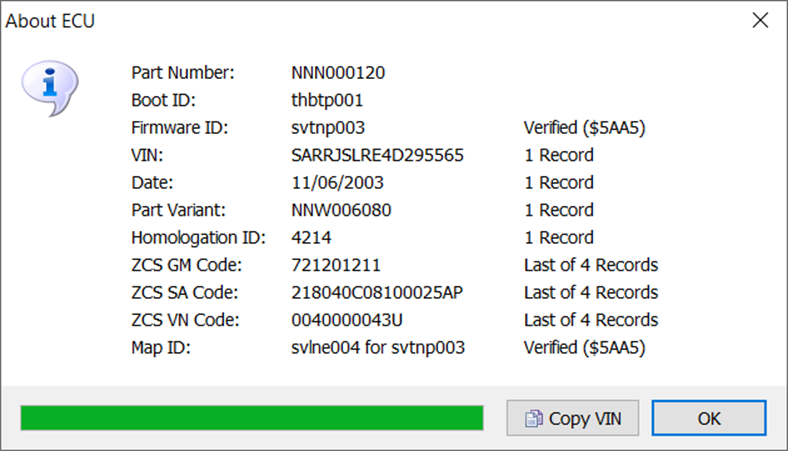This screenshot has width=788, height=451.
Task: Click the green progress bar
Action: (252, 418)
